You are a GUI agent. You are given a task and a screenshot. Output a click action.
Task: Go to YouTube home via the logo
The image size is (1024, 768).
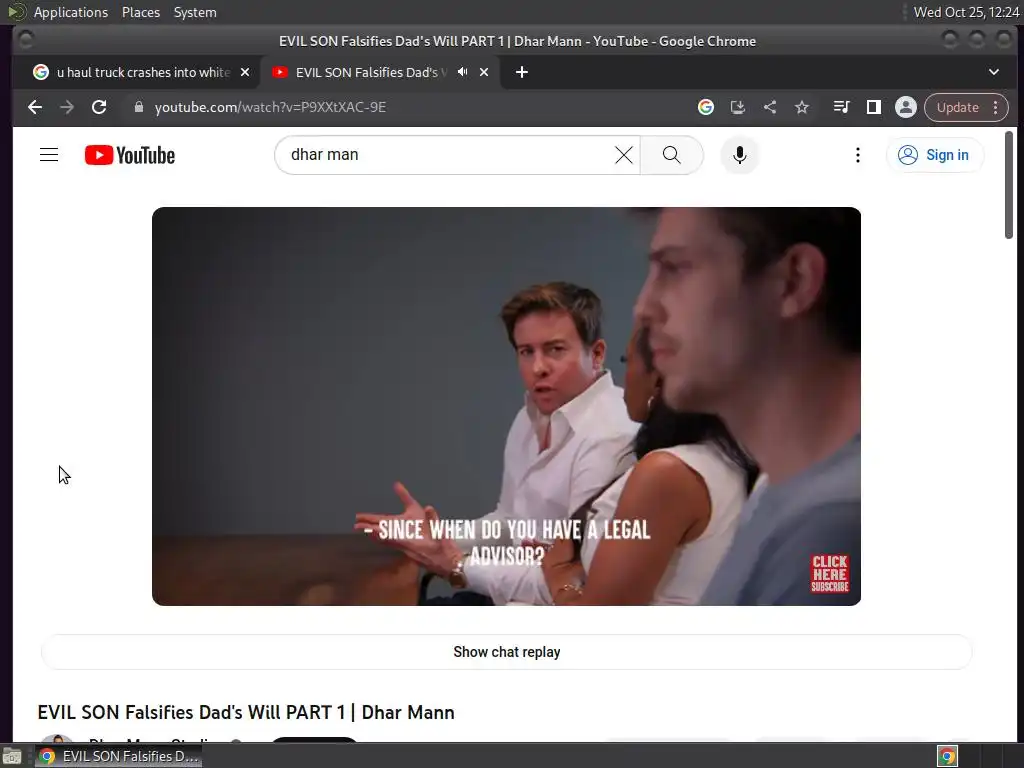point(130,155)
